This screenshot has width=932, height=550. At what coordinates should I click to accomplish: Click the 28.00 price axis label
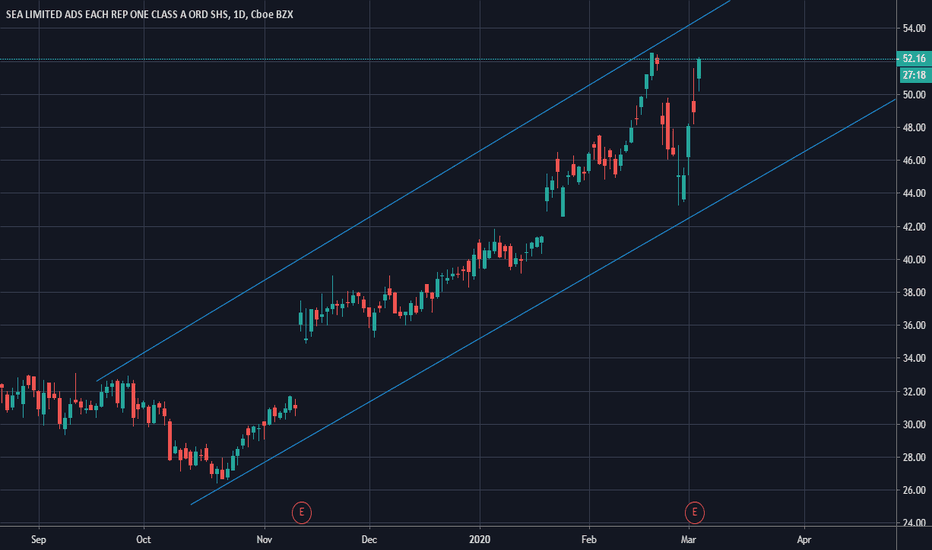tap(914, 457)
